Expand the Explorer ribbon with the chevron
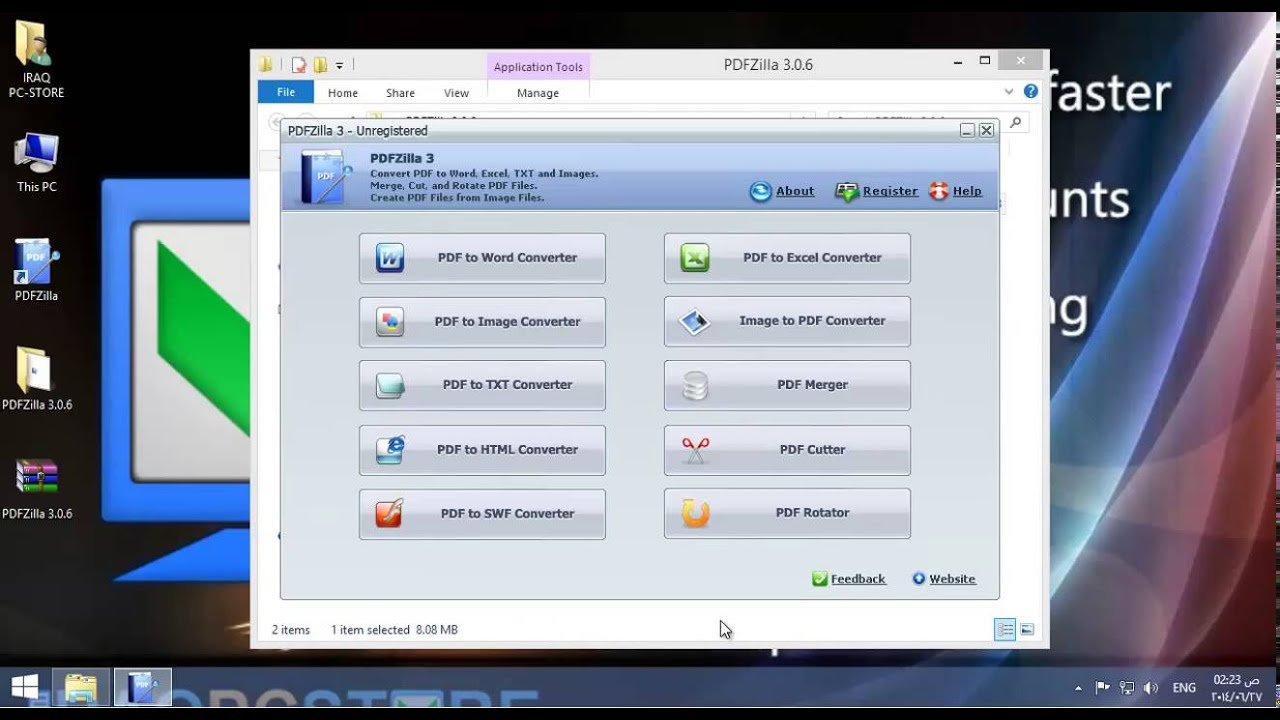 (1009, 91)
